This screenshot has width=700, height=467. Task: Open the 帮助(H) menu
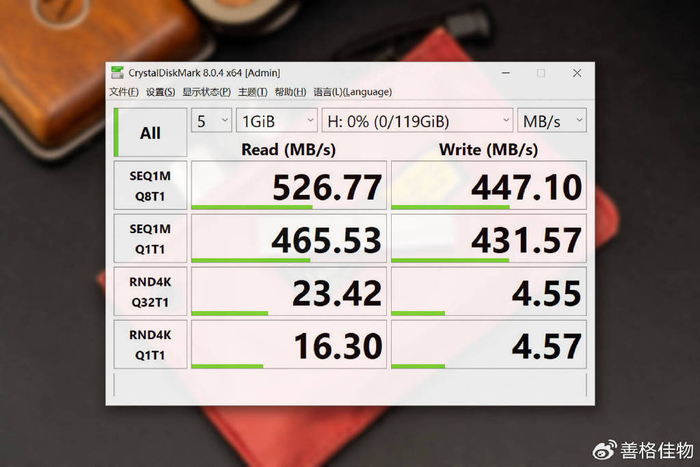[x=290, y=92]
